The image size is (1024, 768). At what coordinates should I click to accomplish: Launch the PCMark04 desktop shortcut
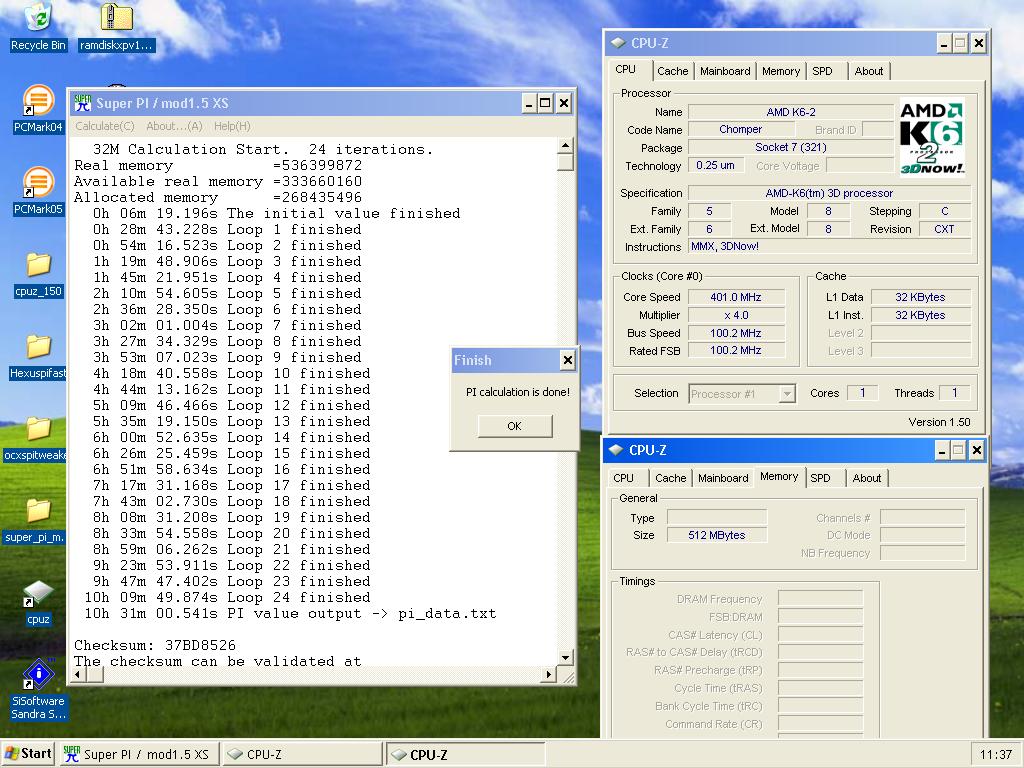(38, 108)
